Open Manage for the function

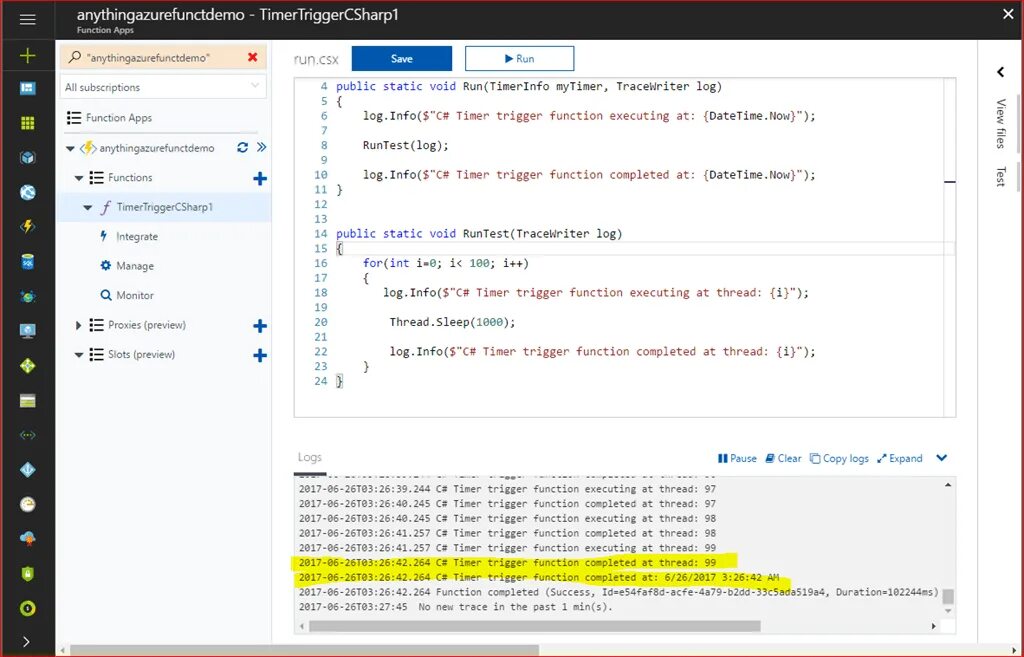point(135,266)
